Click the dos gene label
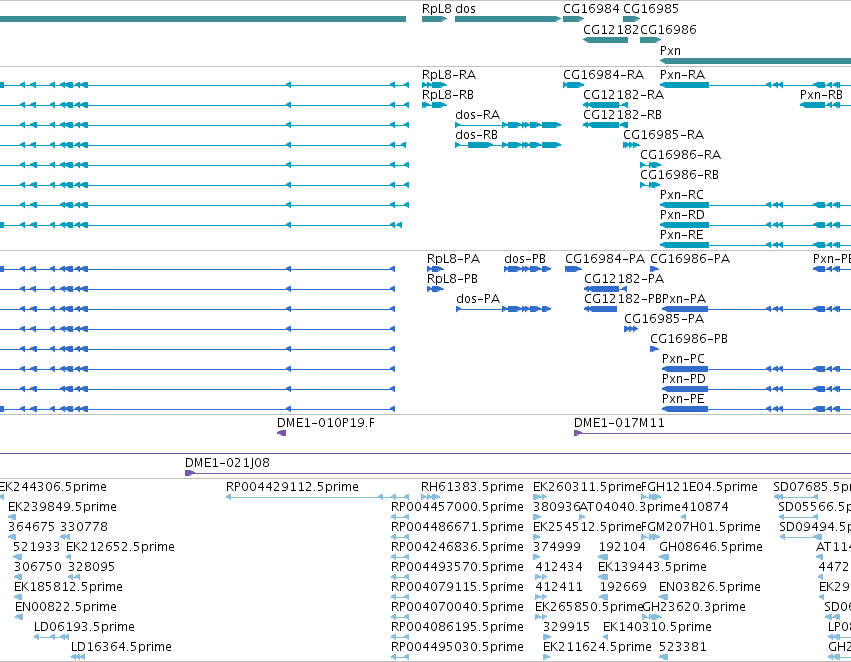The width and height of the screenshot is (851, 662). pos(465,9)
